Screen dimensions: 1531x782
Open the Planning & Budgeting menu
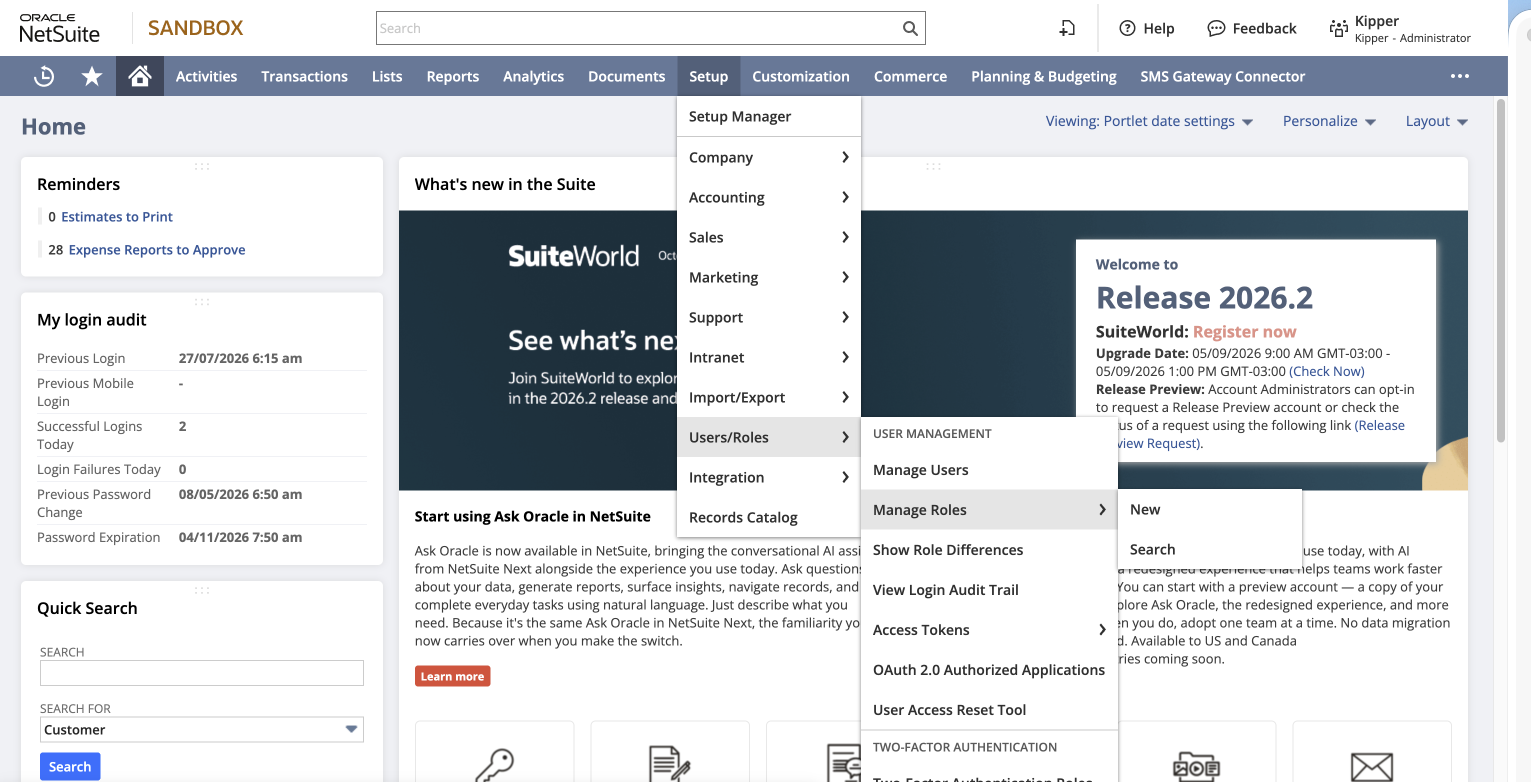(x=1043, y=76)
